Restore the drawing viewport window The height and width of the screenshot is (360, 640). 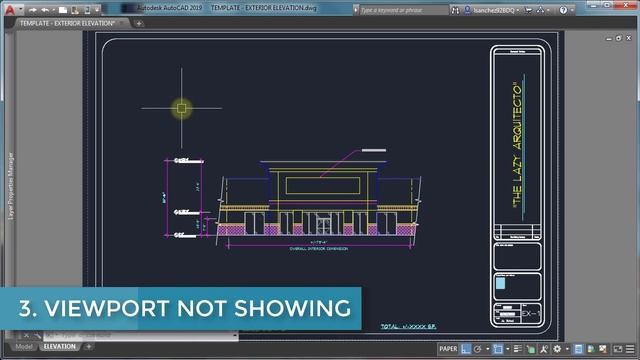[618, 38]
